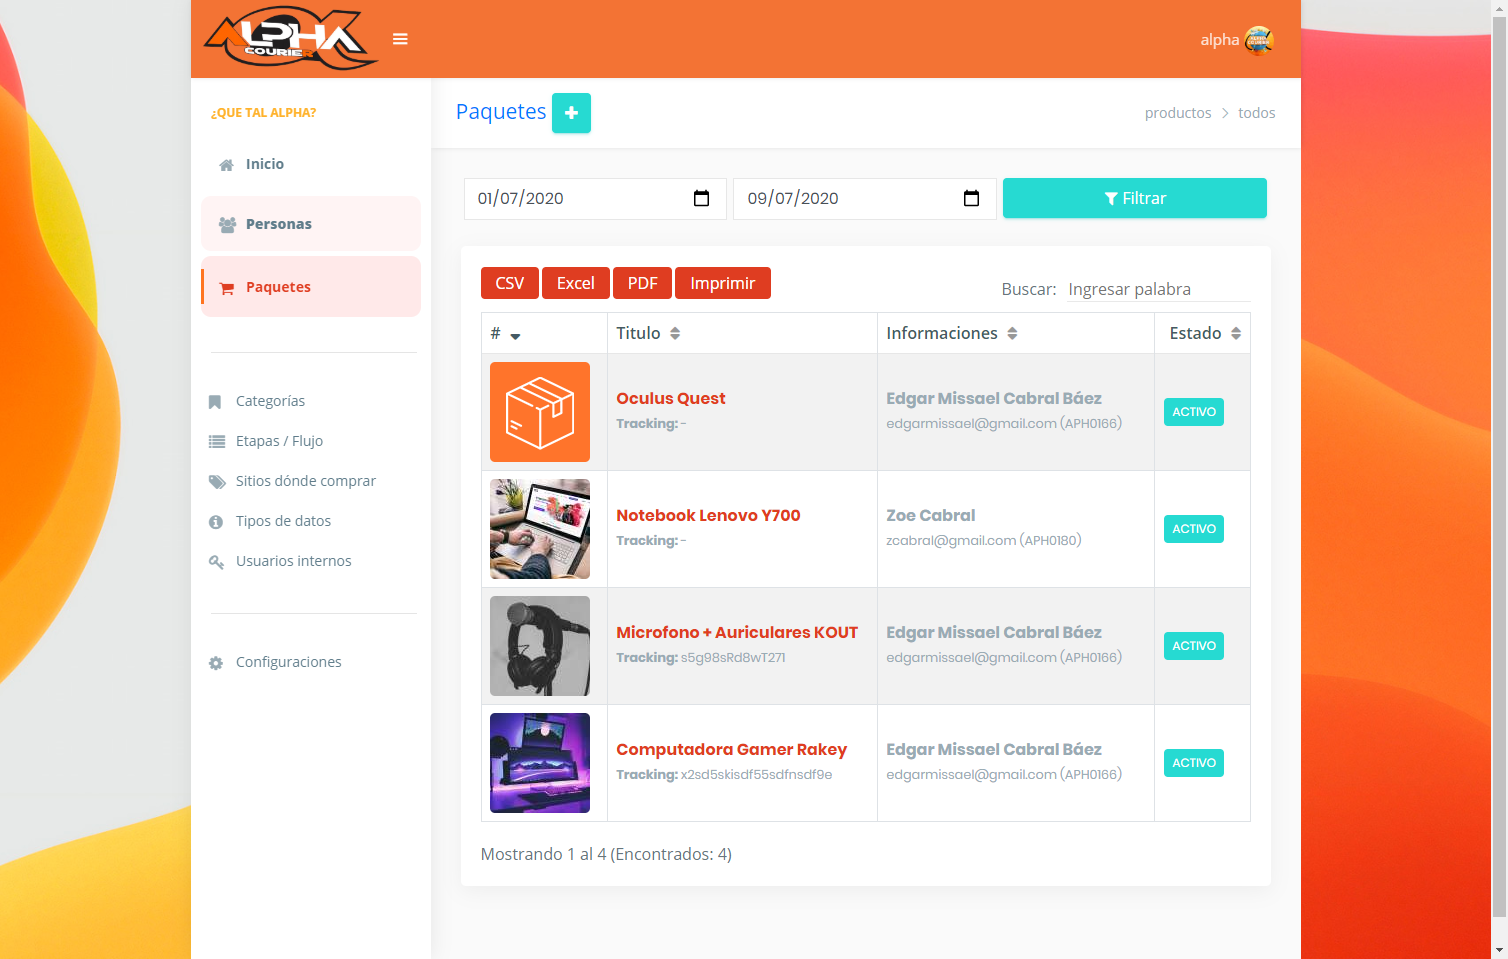Open calendar picker for end date 09/07/2020
This screenshot has width=1508, height=959.
pos(971,198)
